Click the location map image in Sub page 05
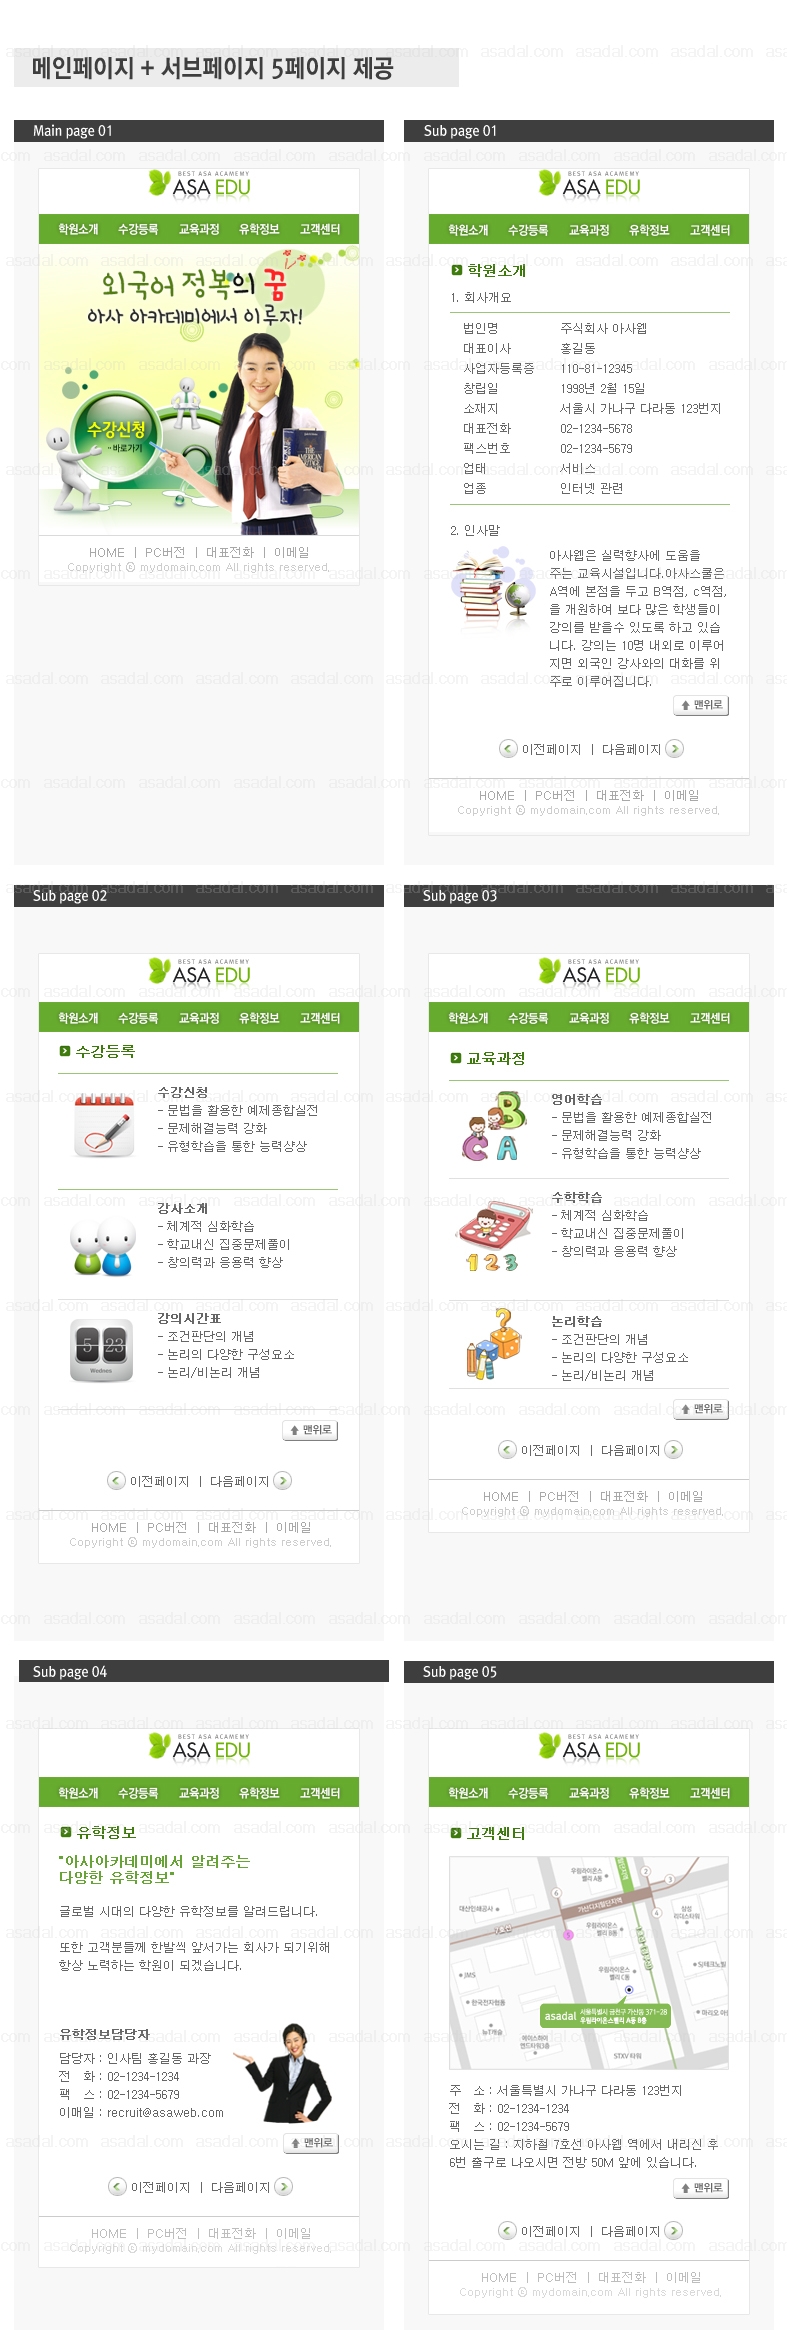The width and height of the screenshot is (787, 2330). pos(589,1963)
